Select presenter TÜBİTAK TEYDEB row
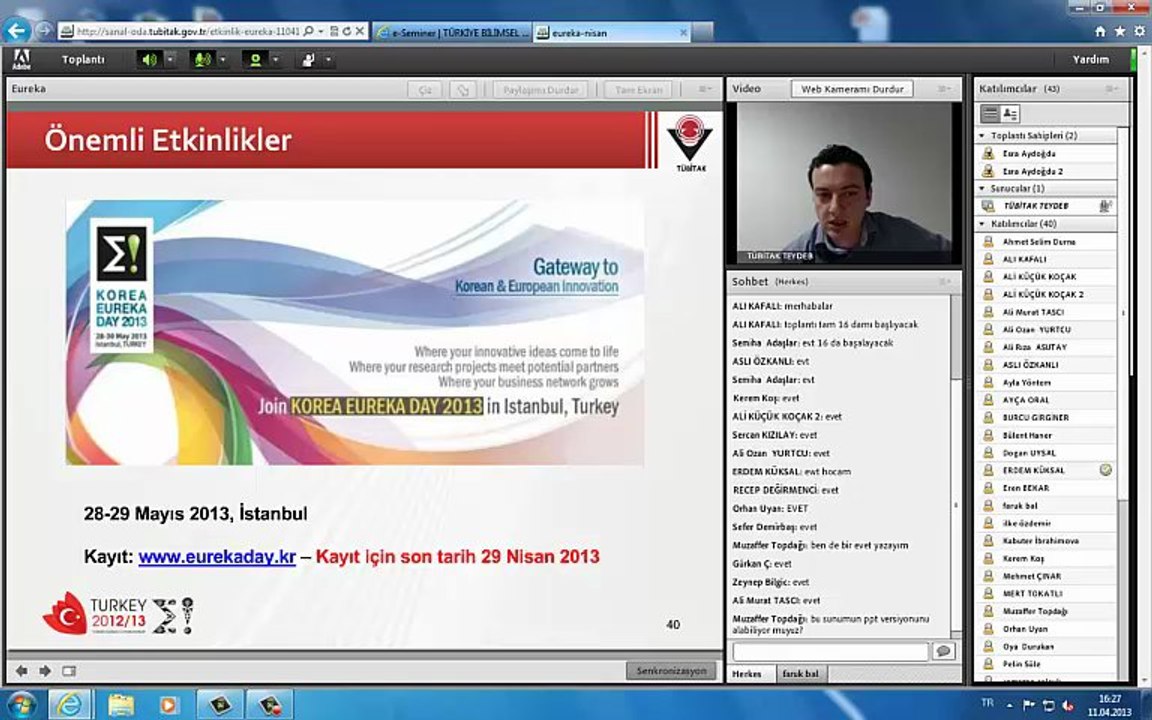 1046,206
